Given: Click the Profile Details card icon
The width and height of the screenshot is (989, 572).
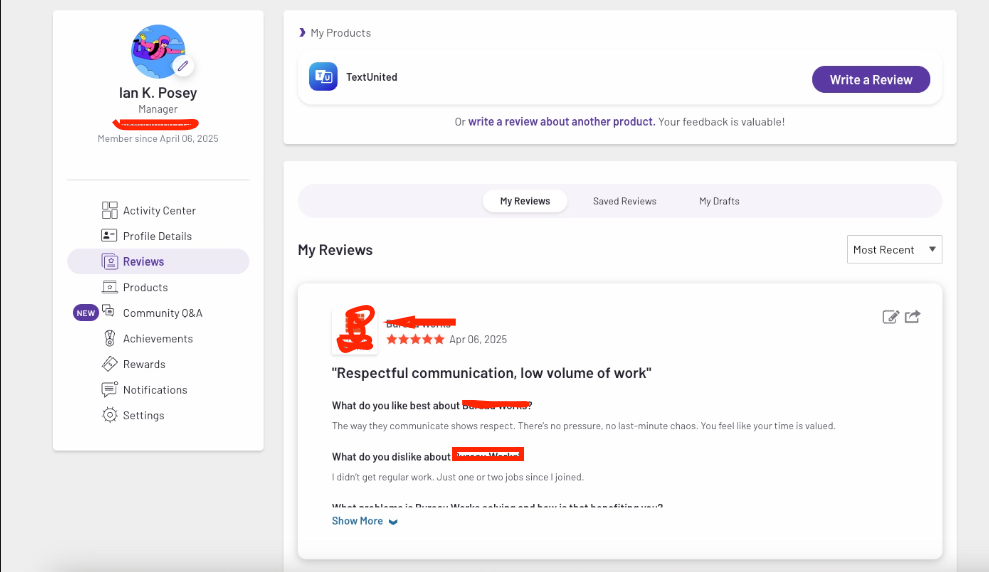Looking at the screenshot, I should click(110, 236).
